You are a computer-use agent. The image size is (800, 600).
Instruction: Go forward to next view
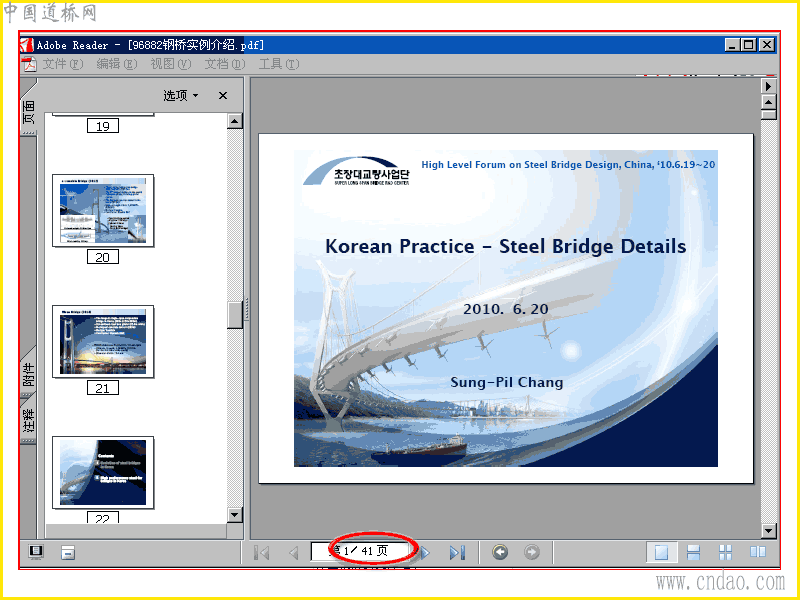click(x=532, y=552)
